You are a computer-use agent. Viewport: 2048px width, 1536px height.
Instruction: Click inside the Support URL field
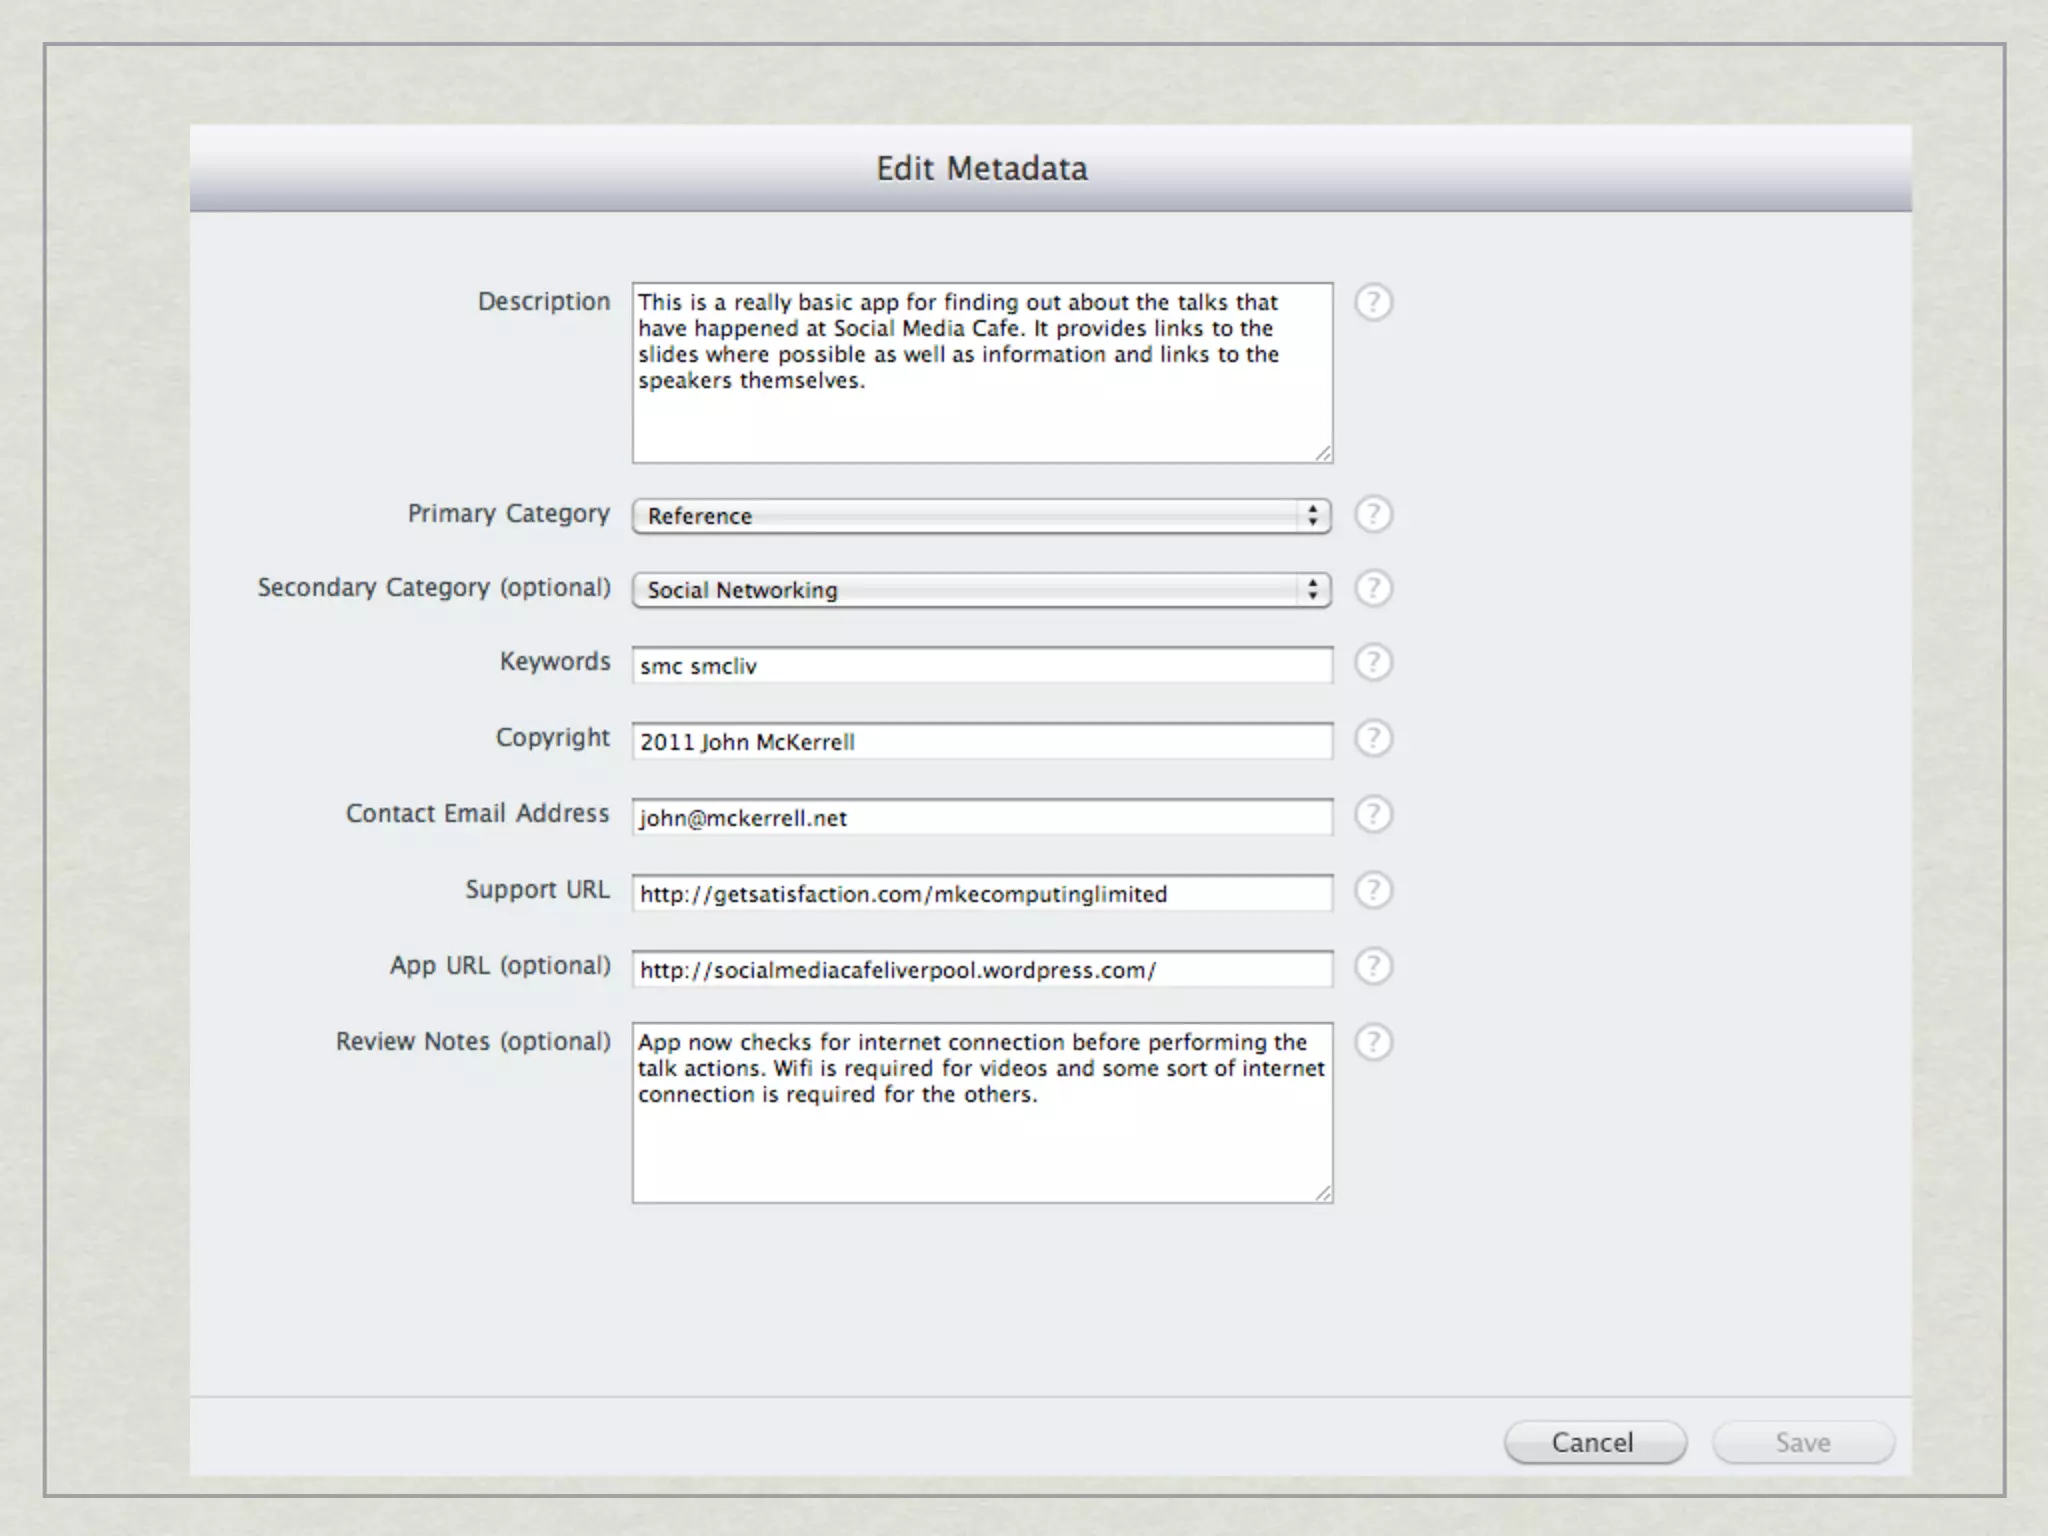pos(982,894)
